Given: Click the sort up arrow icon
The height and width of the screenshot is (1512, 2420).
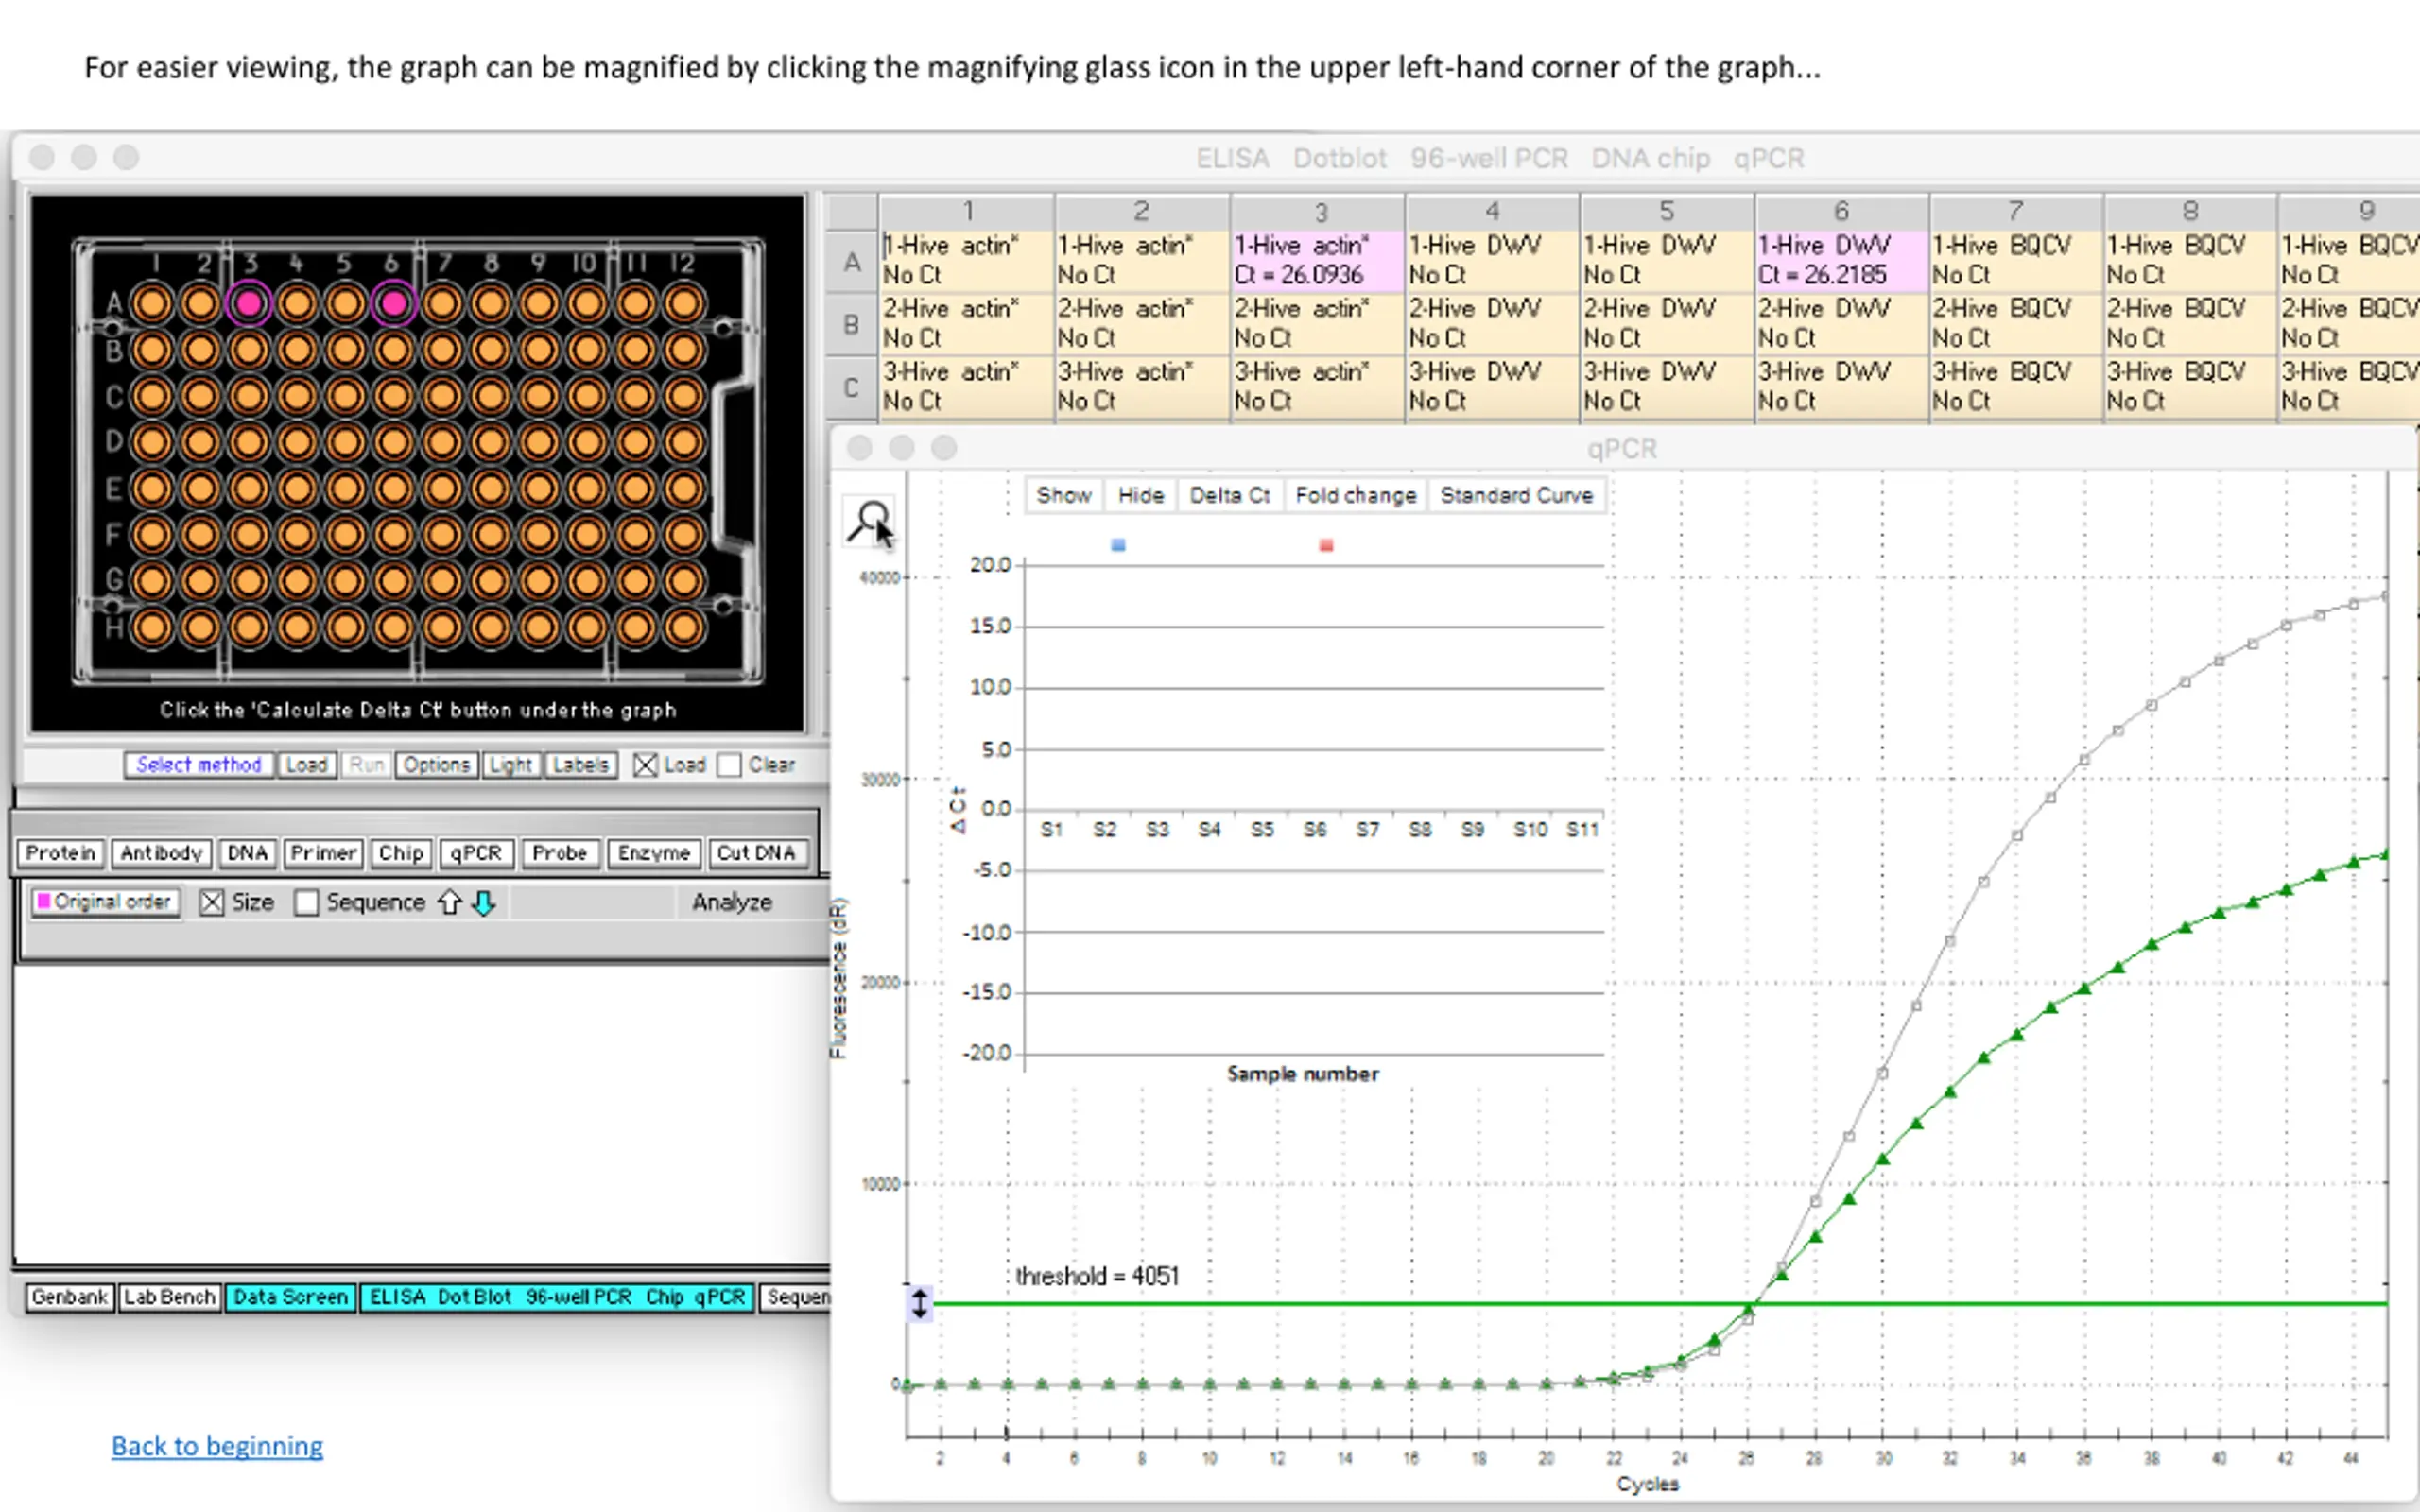Looking at the screenshot, I should tap(450, 903).
